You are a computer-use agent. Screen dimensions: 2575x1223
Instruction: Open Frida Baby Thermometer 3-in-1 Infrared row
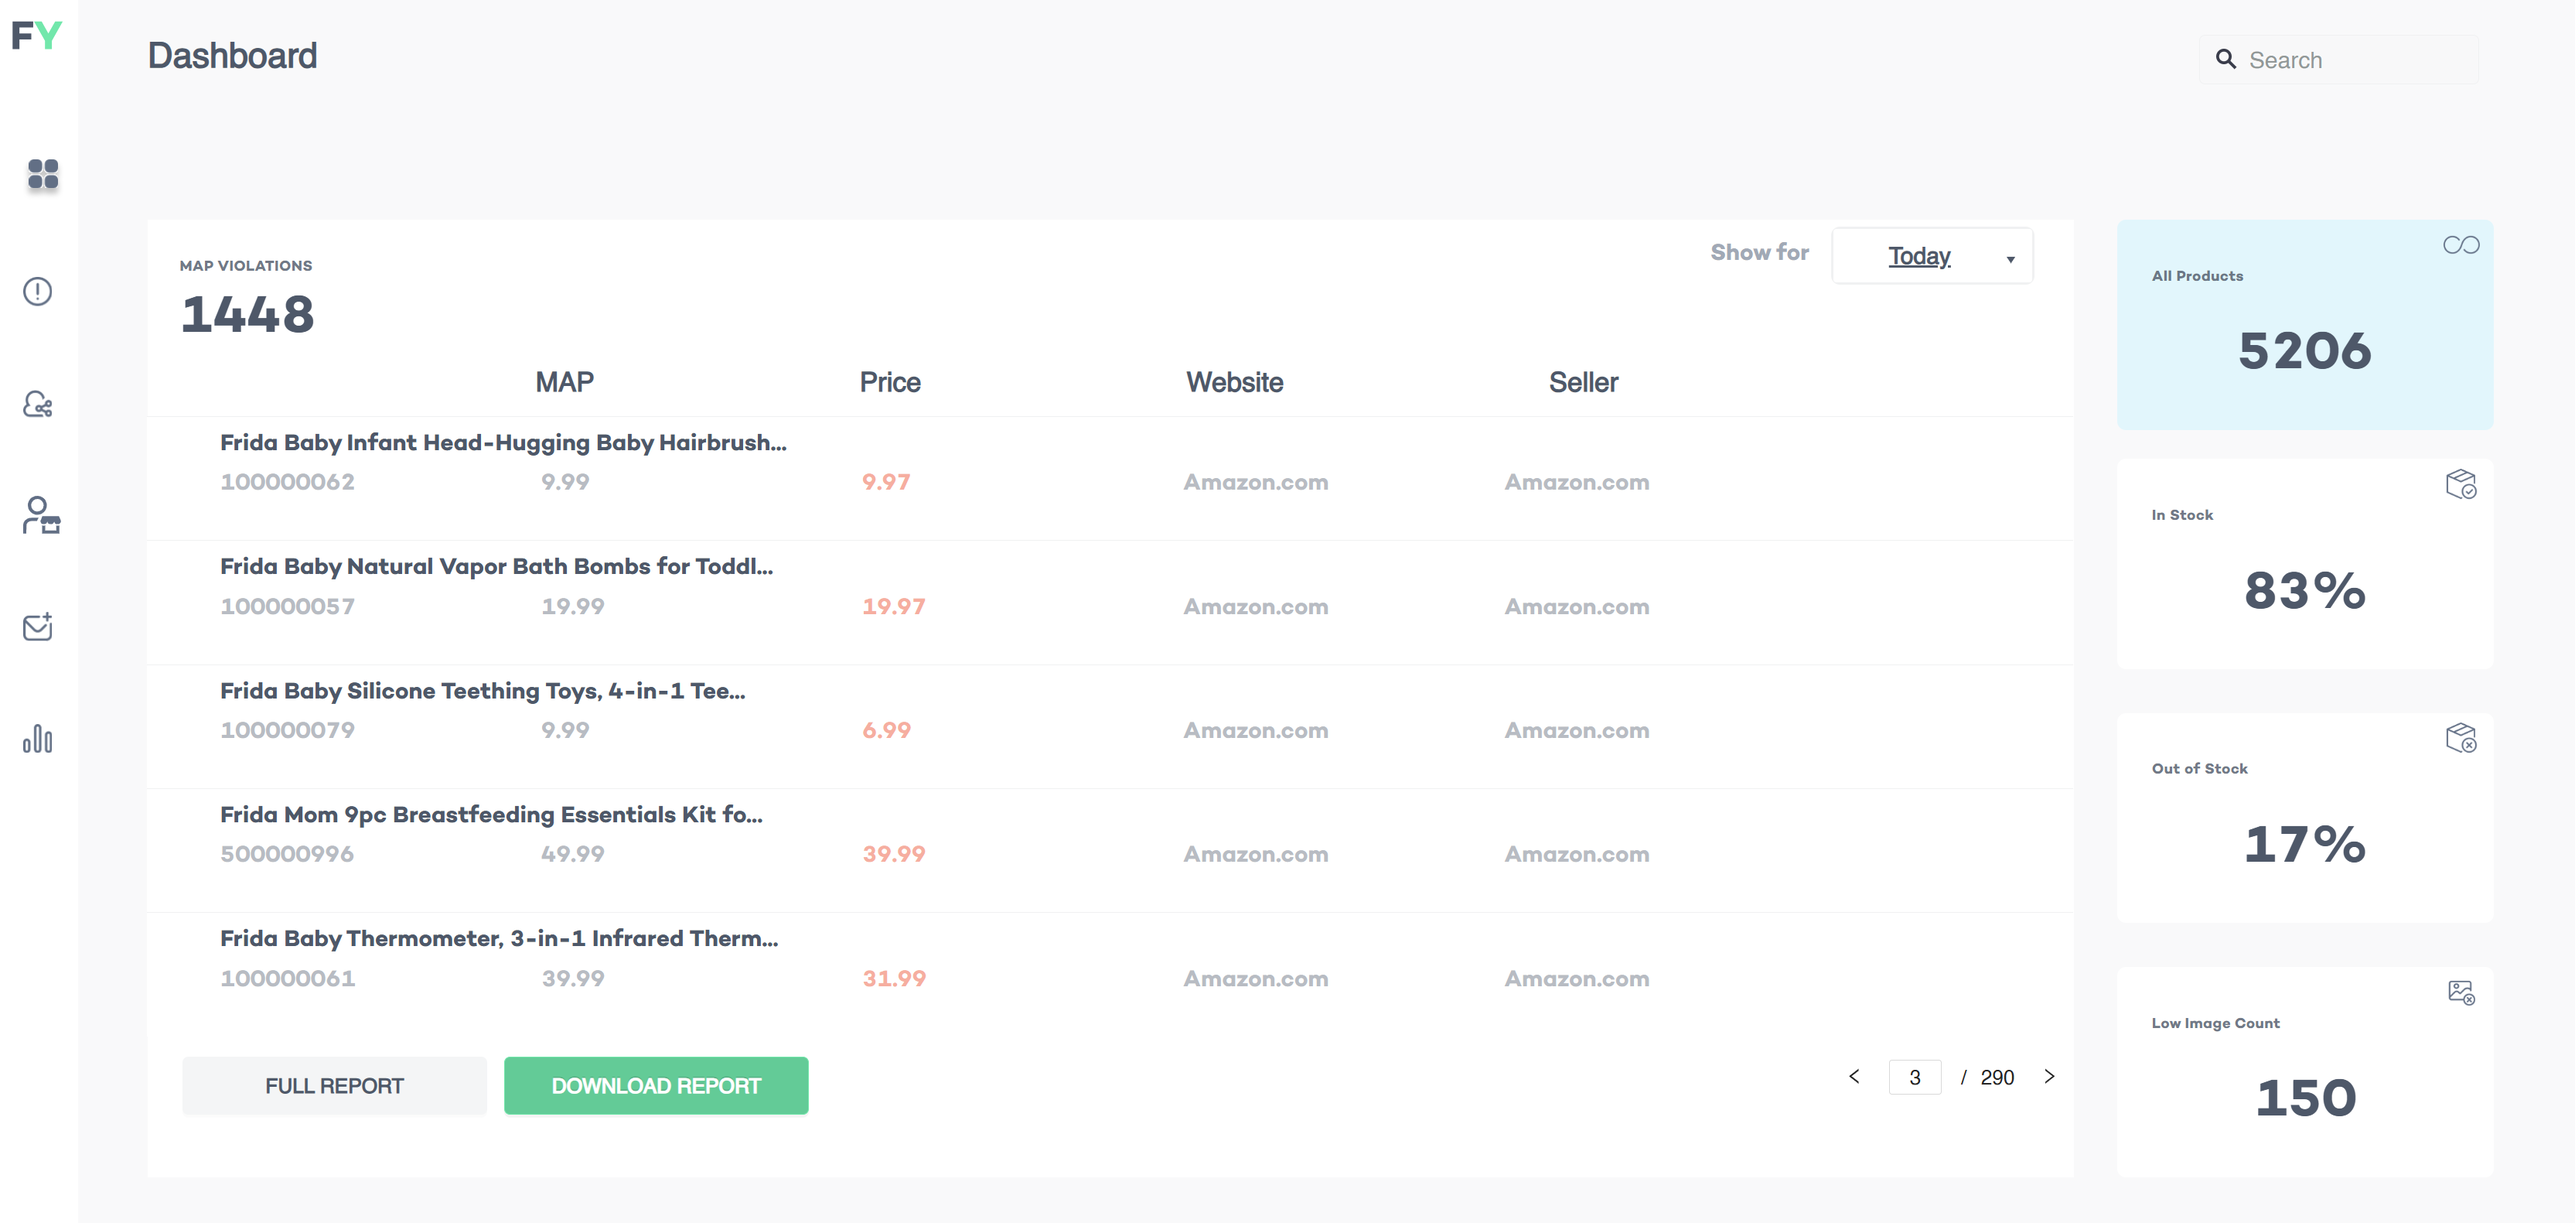click(1110, 975)
